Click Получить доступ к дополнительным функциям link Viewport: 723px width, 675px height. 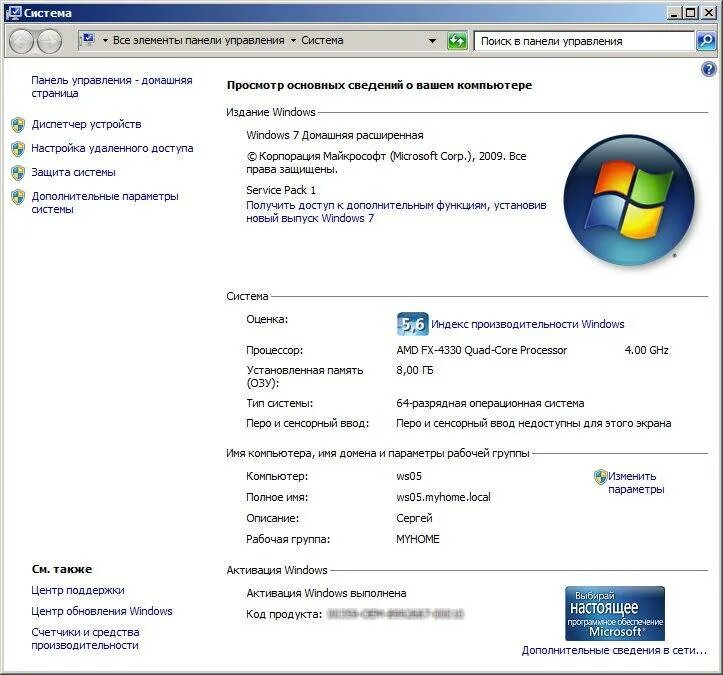[396, 212]
